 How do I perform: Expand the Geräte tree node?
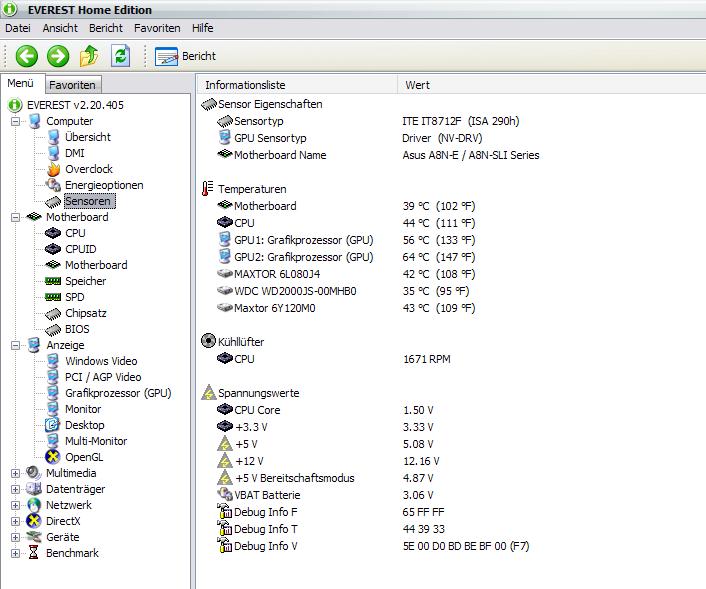tap(15, 537)
